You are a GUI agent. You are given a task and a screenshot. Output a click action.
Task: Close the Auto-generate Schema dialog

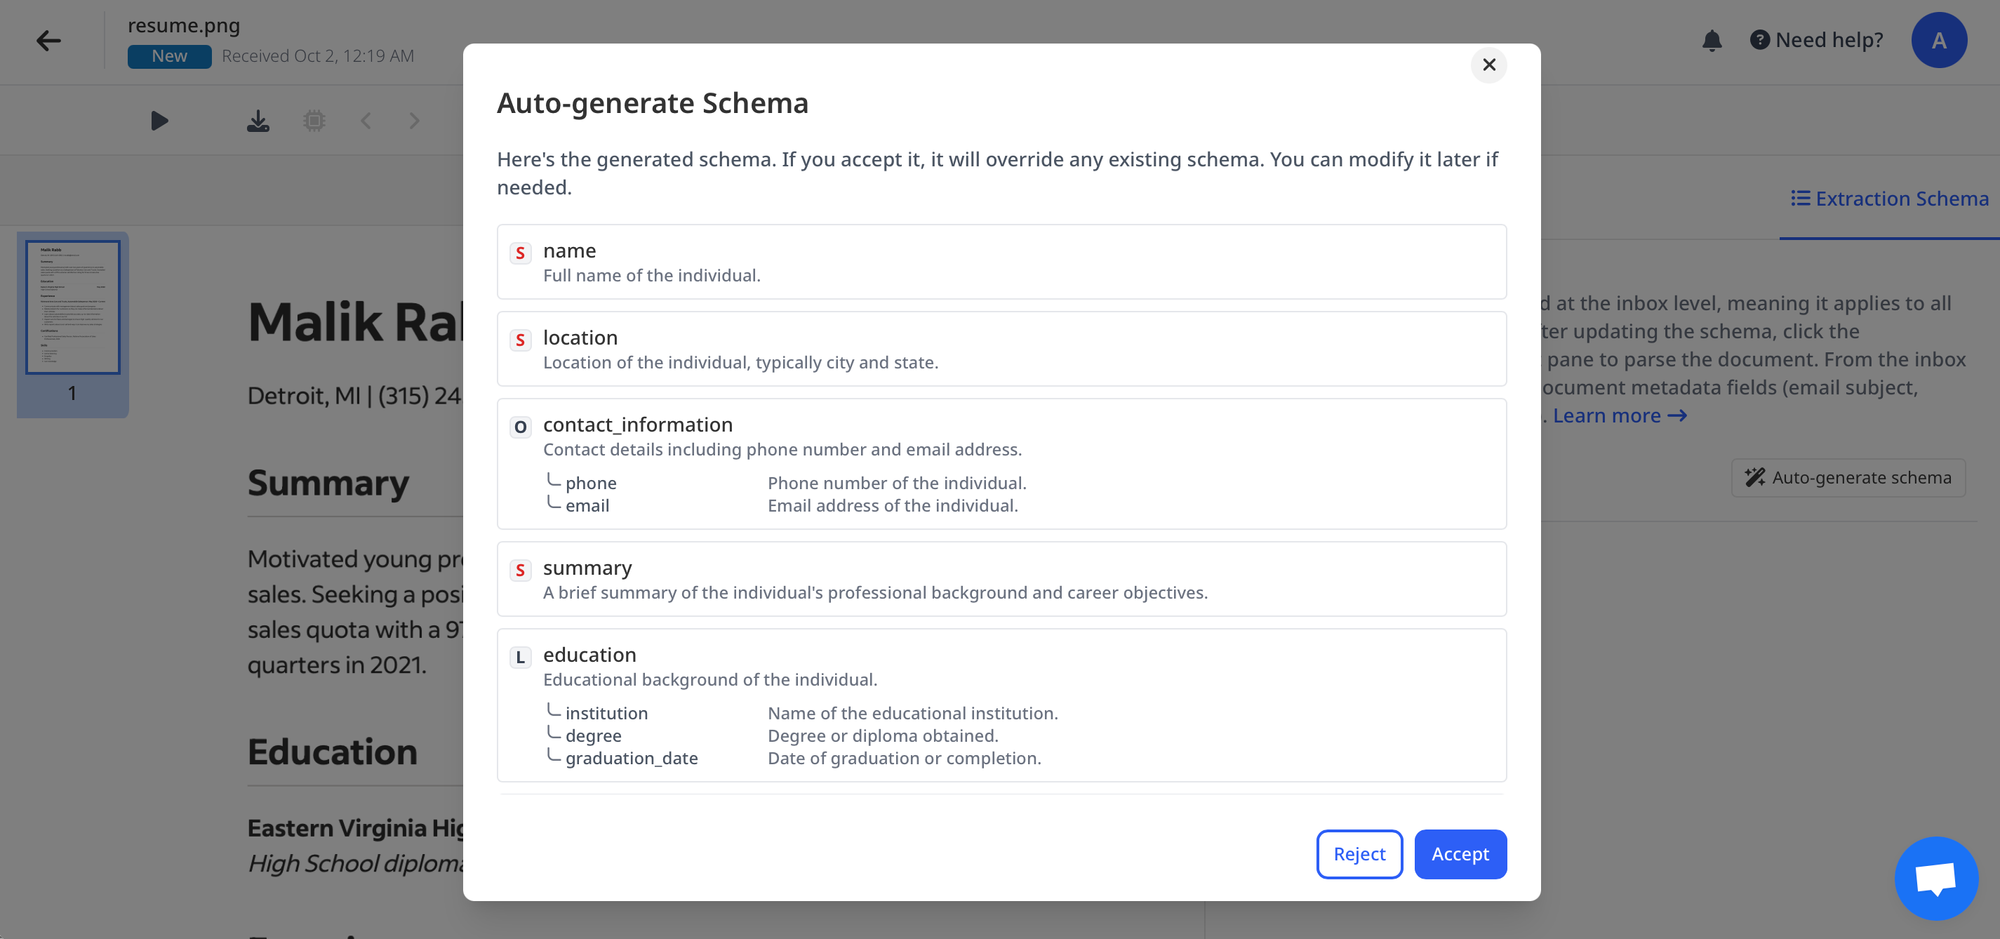click(x=1488, y=65)
